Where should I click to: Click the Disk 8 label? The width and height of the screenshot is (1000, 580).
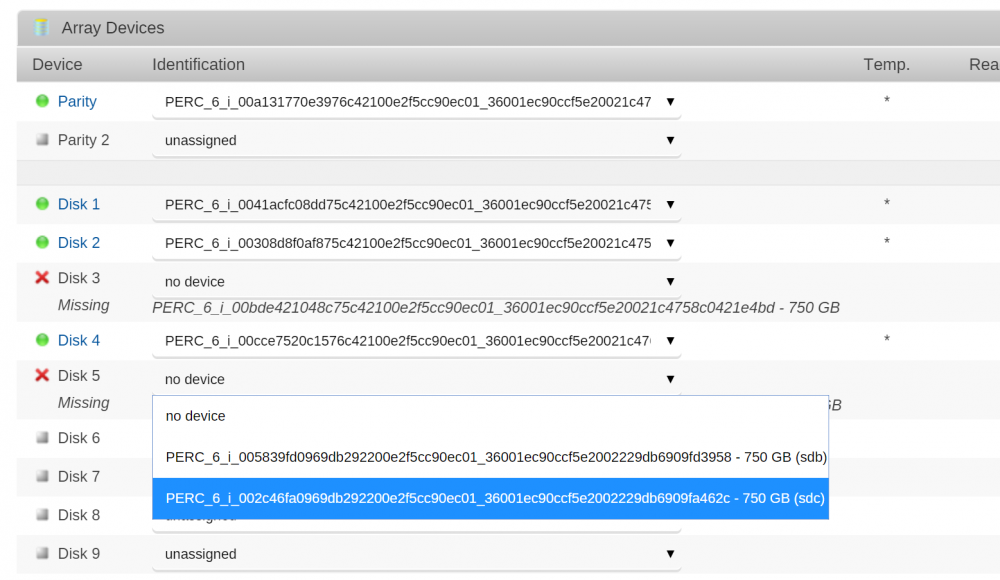click(x=78, y=515)
